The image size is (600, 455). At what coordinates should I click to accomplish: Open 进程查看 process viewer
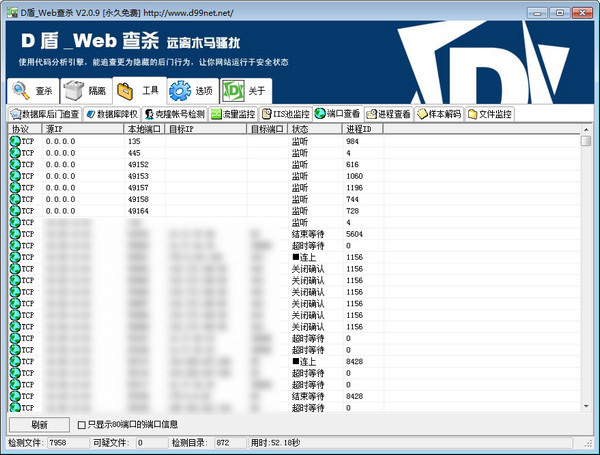point(388,114)
